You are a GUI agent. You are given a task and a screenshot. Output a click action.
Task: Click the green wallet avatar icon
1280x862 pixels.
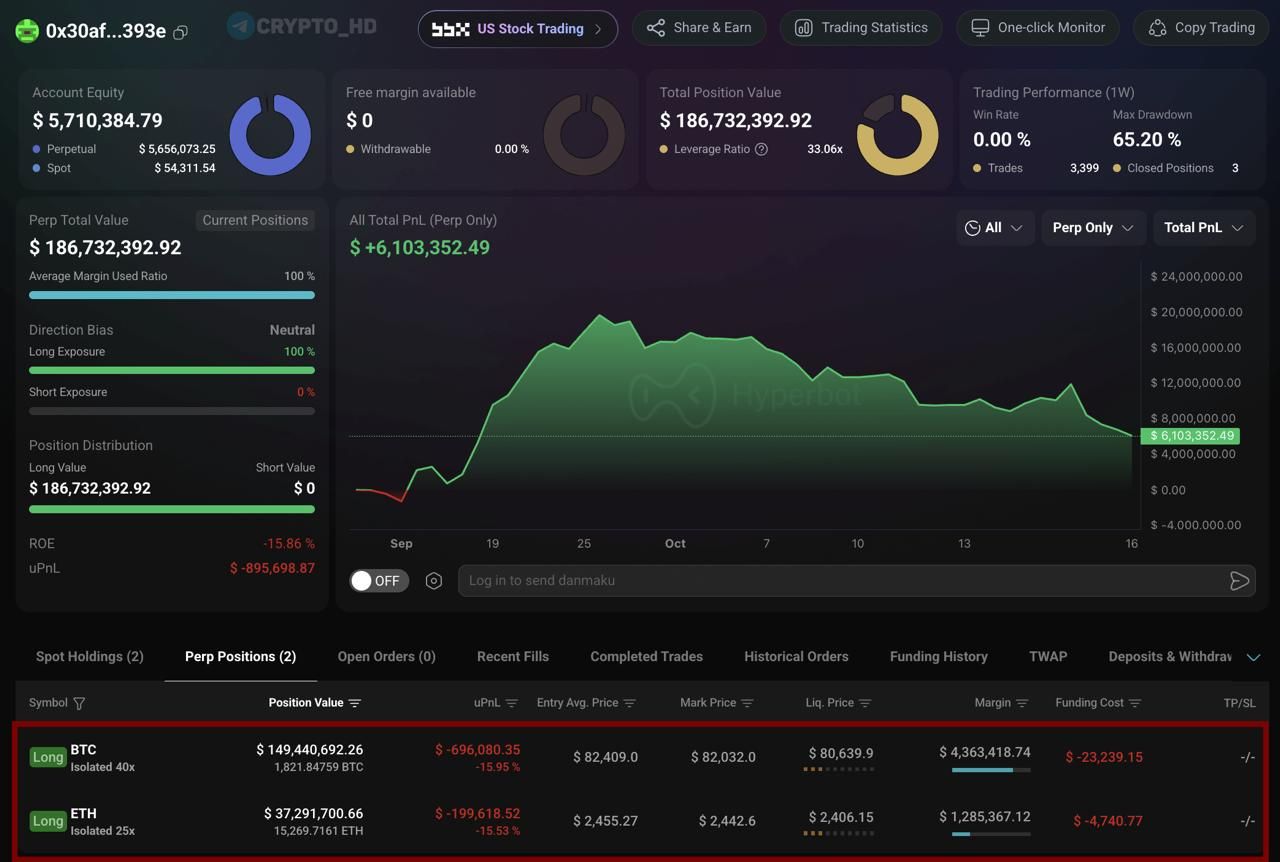(27, 31)
